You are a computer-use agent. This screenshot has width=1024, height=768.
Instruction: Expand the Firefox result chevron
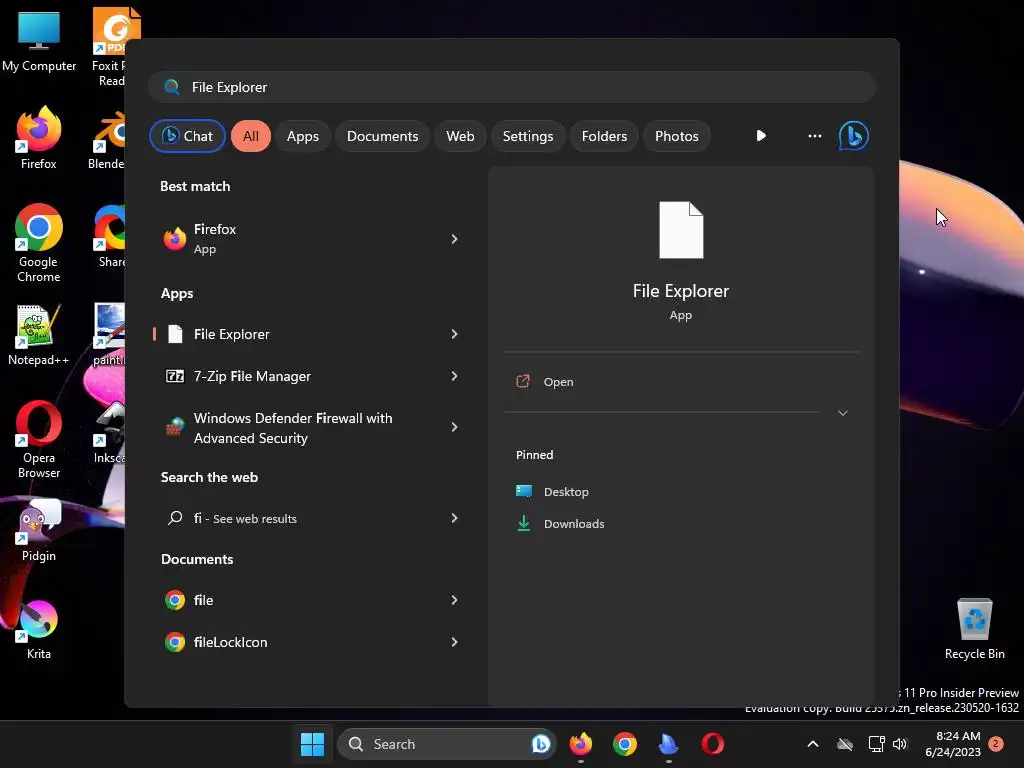[455, 239]
